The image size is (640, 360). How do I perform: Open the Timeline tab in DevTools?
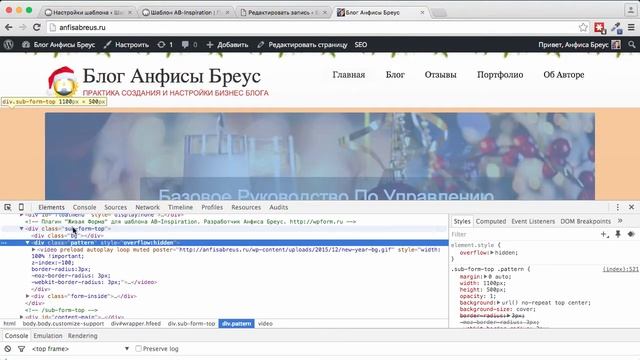[x=180, y=207]
